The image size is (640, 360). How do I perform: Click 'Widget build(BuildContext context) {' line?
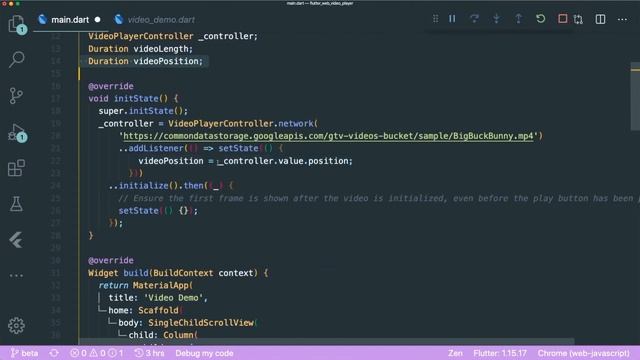tap(178, 273)
